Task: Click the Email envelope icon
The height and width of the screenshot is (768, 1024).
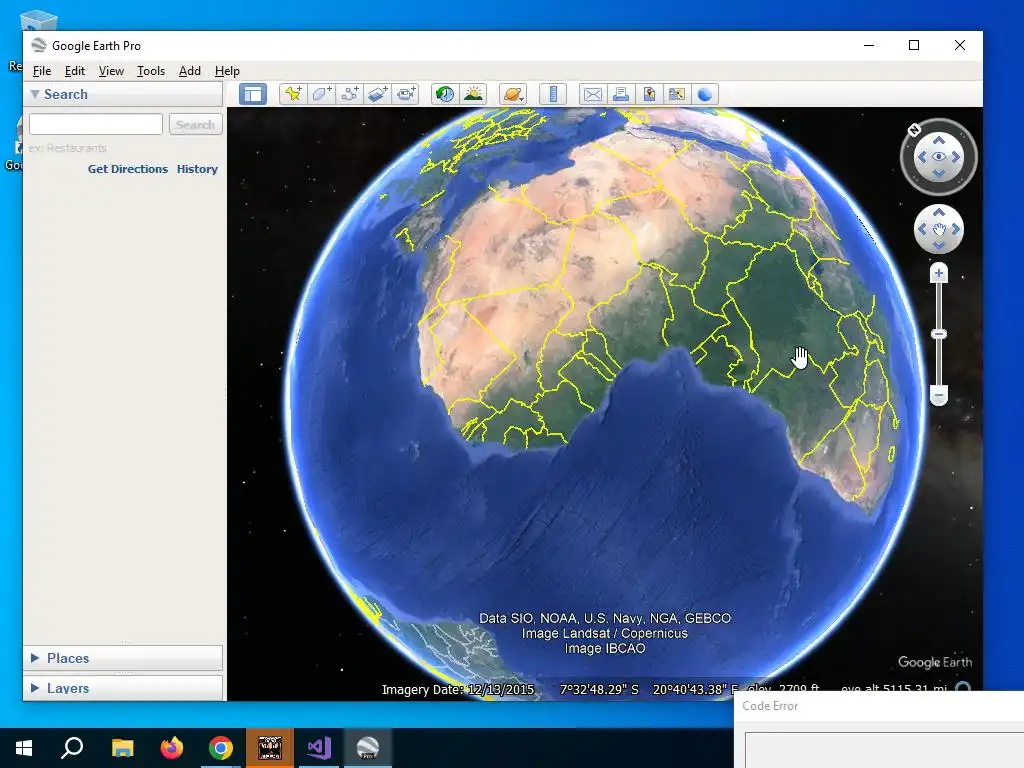Action: pyautogui.click(x=593, y=94)
